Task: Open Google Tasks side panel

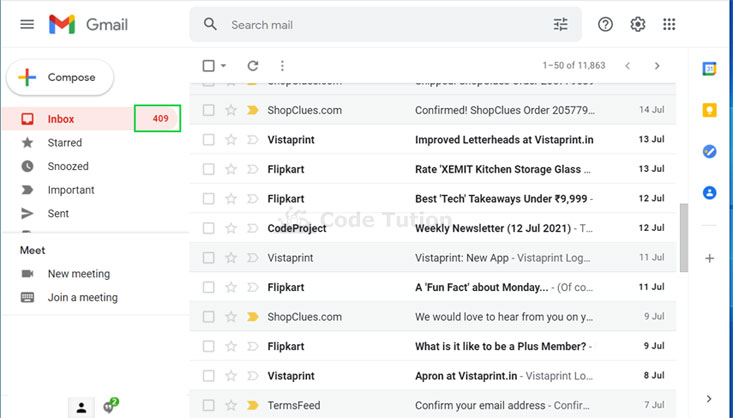Action: [709, 151]
